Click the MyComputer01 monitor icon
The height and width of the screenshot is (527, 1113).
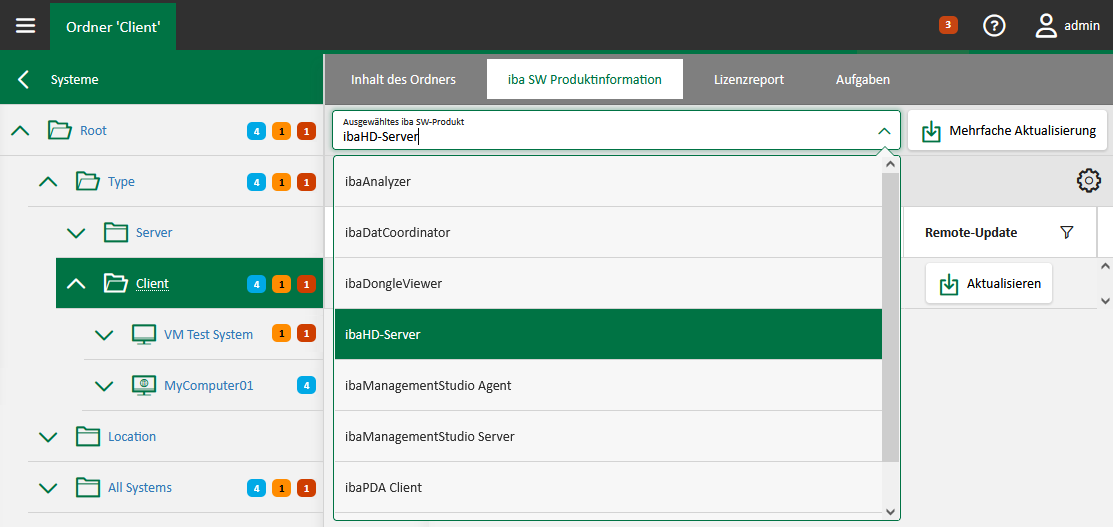pyautogui.click(x=144, y=385)
